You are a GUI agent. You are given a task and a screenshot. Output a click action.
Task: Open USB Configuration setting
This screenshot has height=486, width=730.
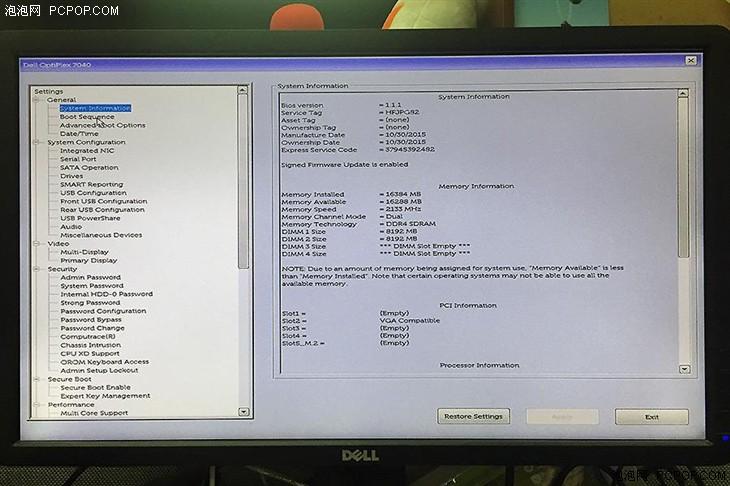(93, 193)
